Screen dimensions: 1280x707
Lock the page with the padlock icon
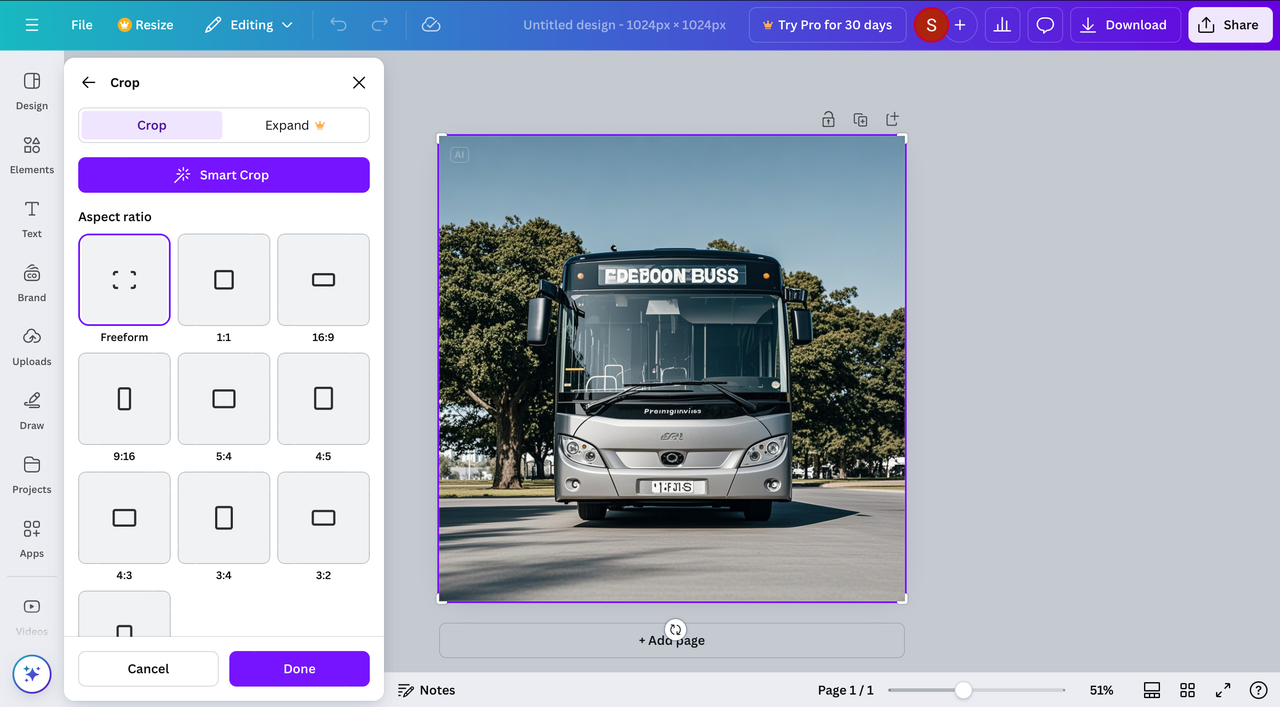pos(828,119)
